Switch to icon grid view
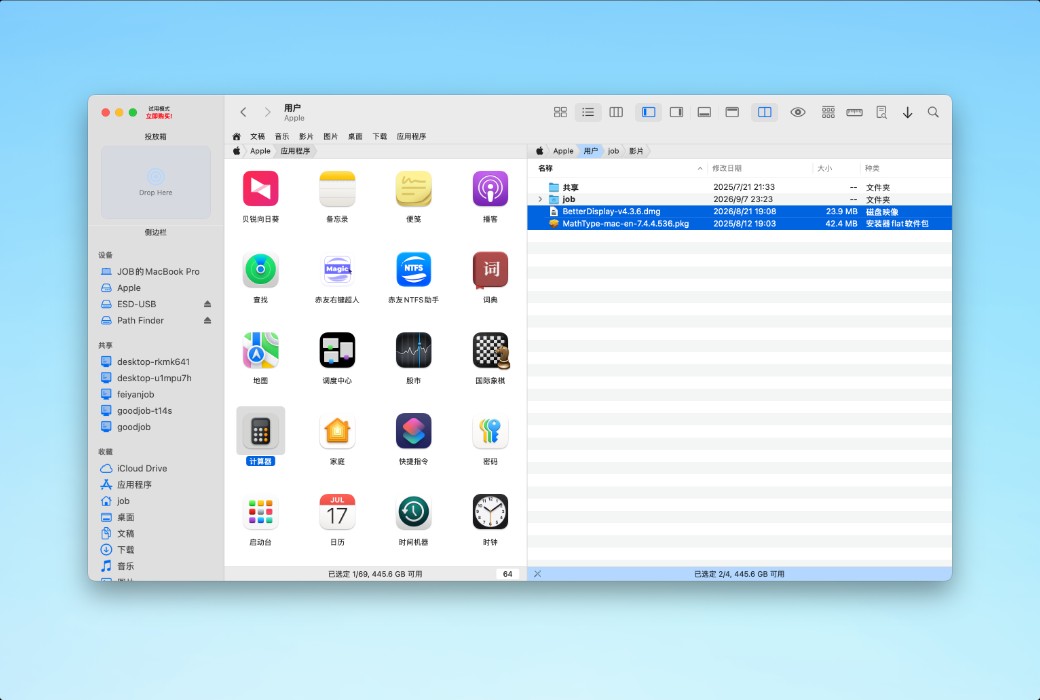1040x700 pixels. pyautogui.click(x=560, y=112)
